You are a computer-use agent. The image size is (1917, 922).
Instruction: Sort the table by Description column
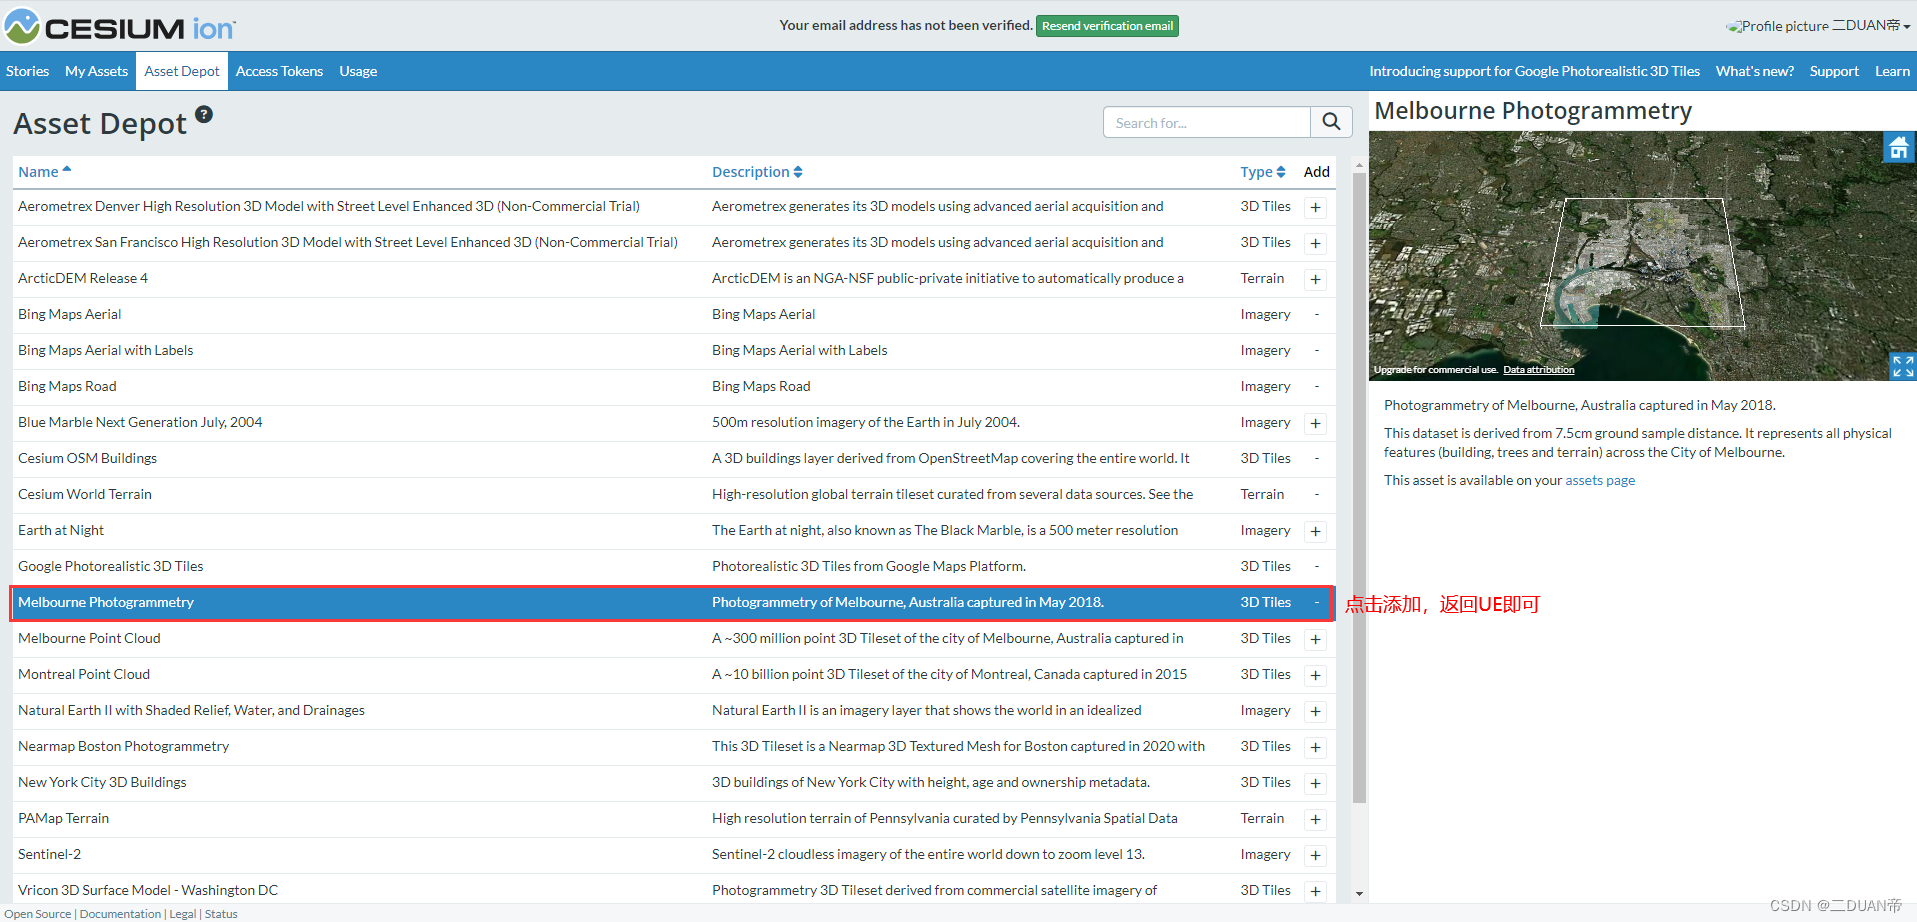click(x=757, y=172)
